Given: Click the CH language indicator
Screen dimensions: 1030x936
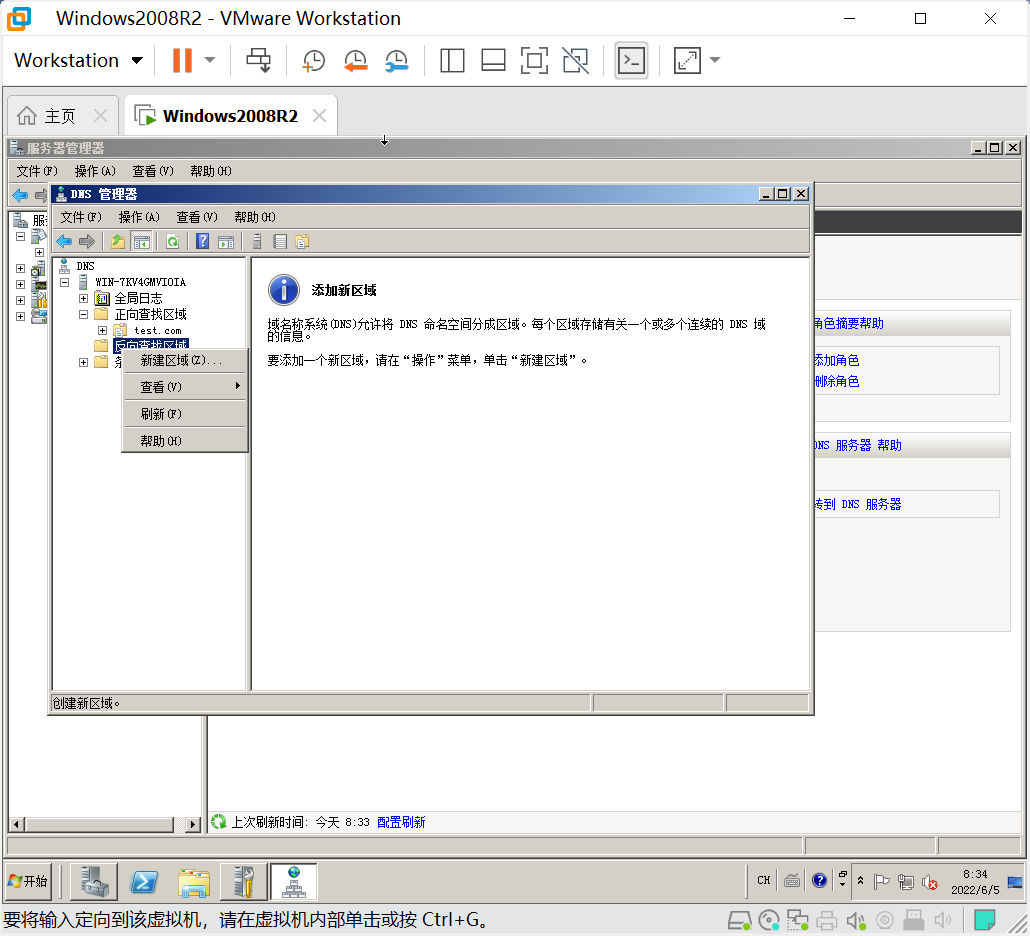Looking at the screenshot, I should coord(763,880).
